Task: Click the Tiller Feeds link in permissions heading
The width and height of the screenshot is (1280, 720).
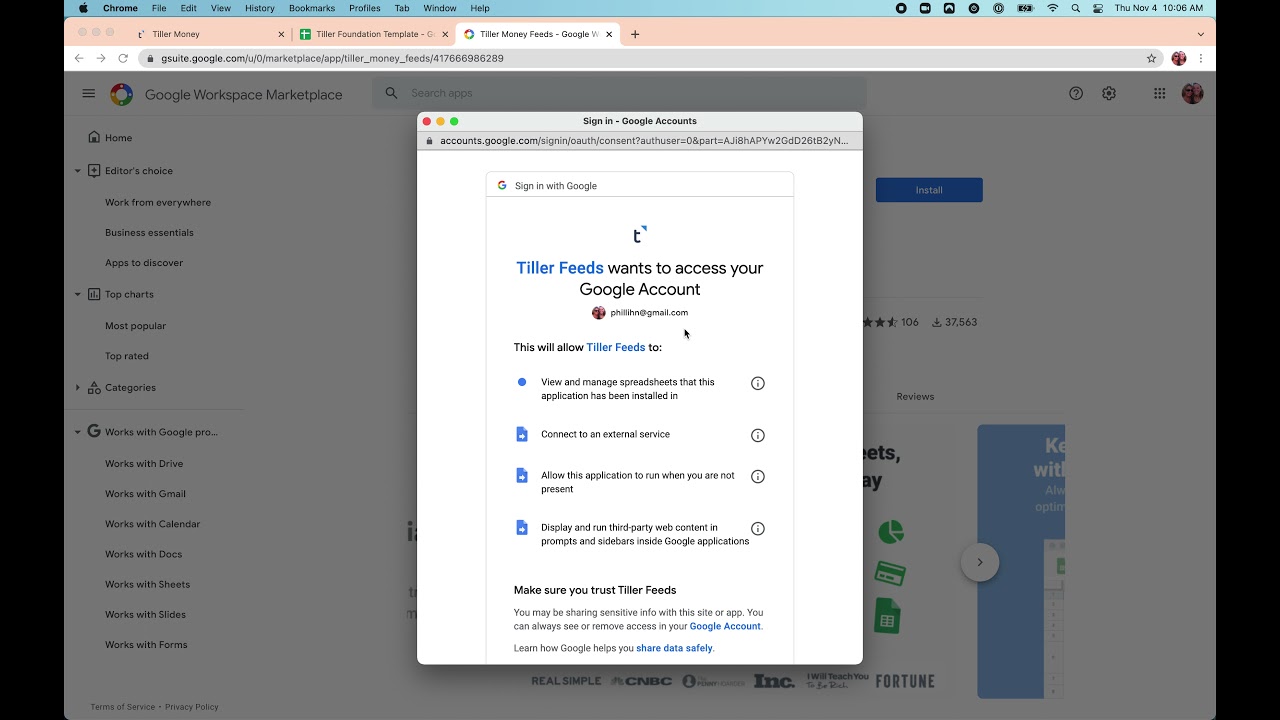Action: tap(615, 348)
